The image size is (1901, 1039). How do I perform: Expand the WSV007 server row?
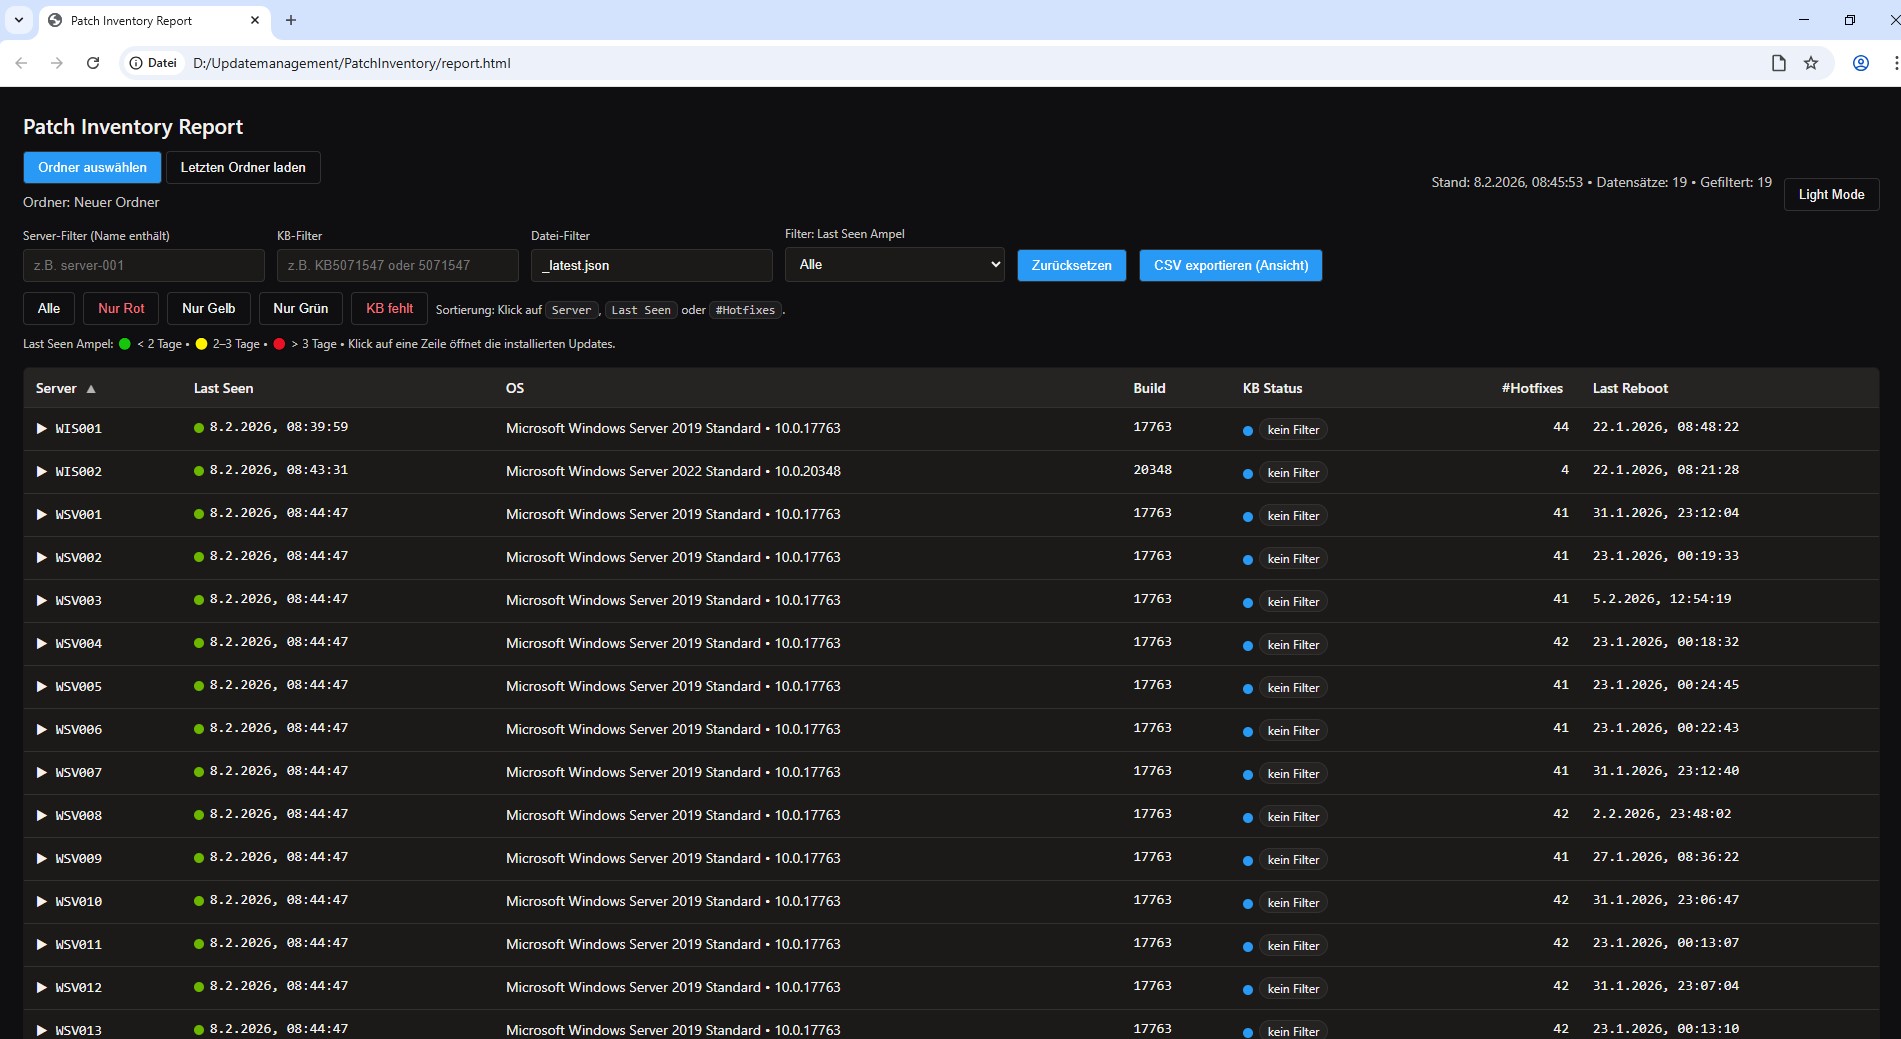coord(42,772)
